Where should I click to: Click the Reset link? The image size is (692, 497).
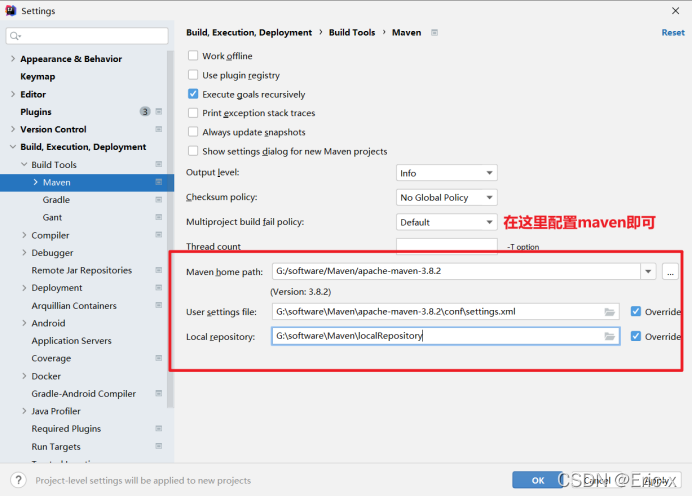(x=673, y=33)
